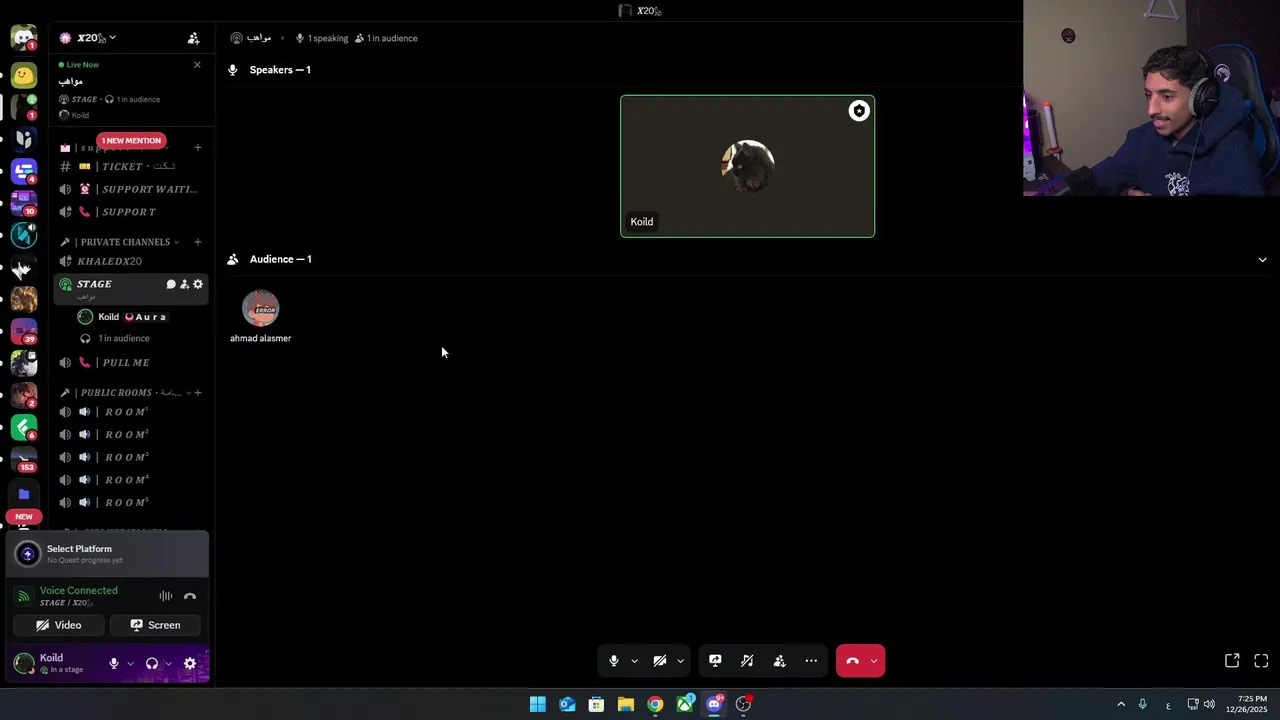
Task: Add a channel to PRIVATE CHANNELS category
Action: (198, 242)
